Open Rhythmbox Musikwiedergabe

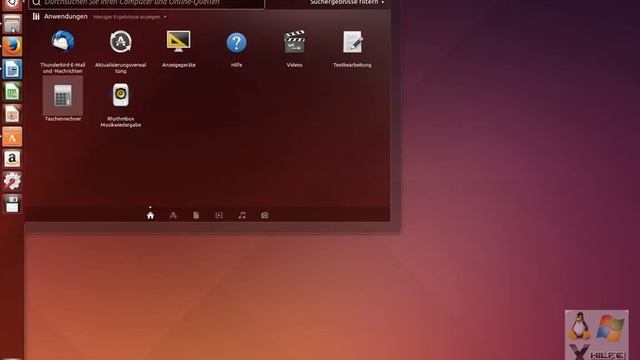120,104
